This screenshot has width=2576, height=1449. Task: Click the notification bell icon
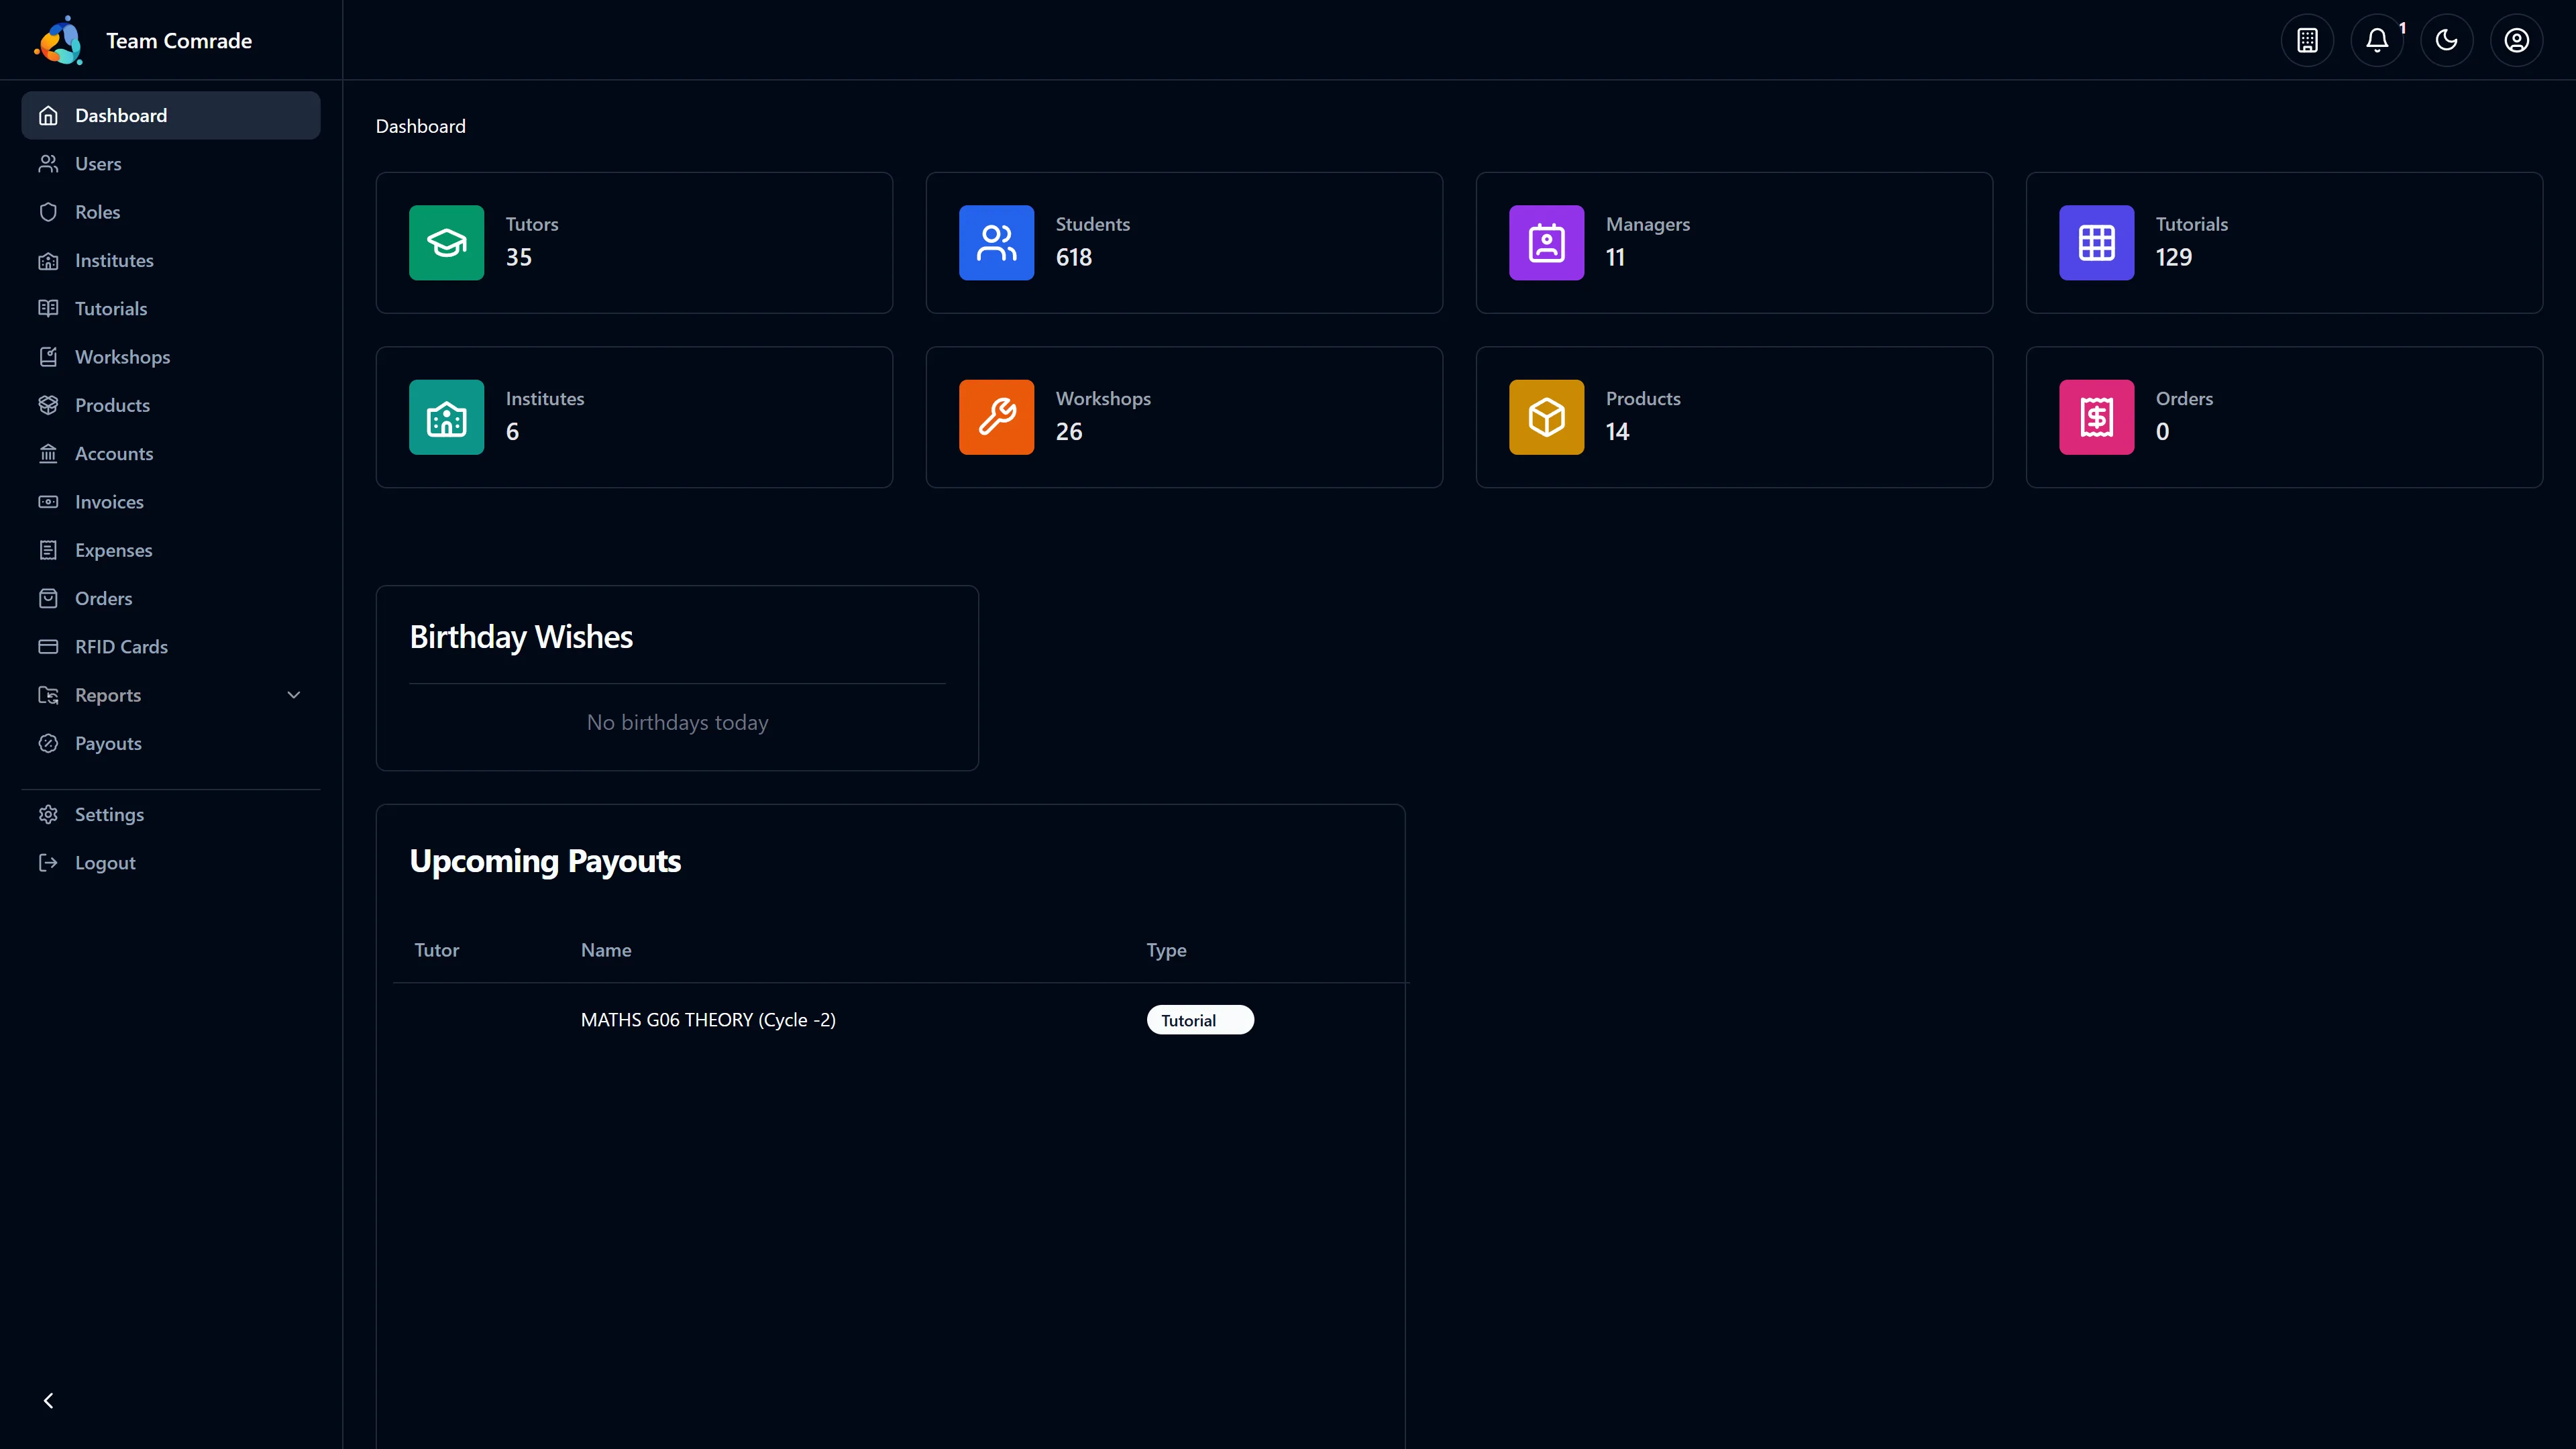2377,40
